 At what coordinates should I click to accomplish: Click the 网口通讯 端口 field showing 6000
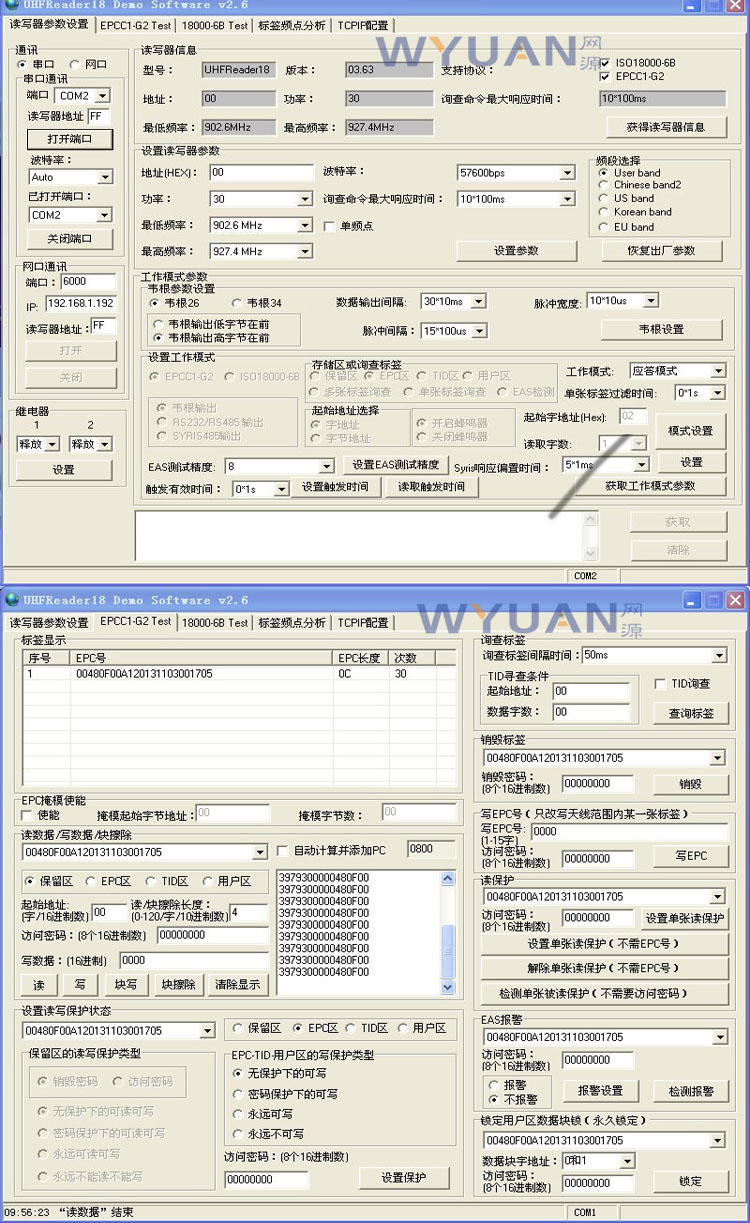[88, 282]
